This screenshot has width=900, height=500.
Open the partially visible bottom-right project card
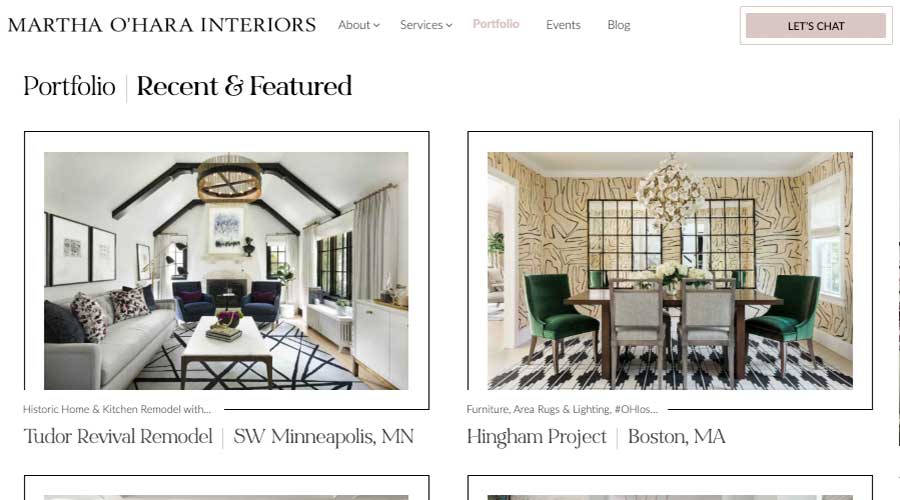(x=670, y=487)
